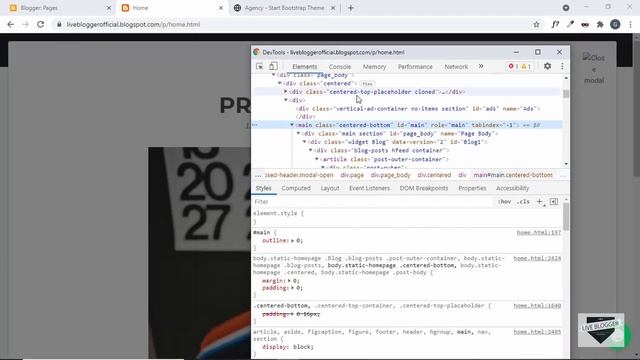Screen dimensions: 640x360
Task: Toggle the computed styles sidebar icon
Action: [x=554, y=202]
